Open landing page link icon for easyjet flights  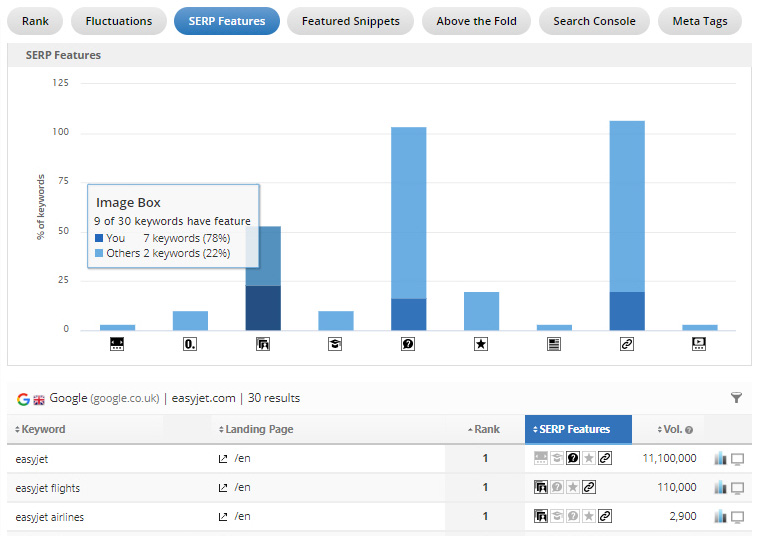point(223,488)
